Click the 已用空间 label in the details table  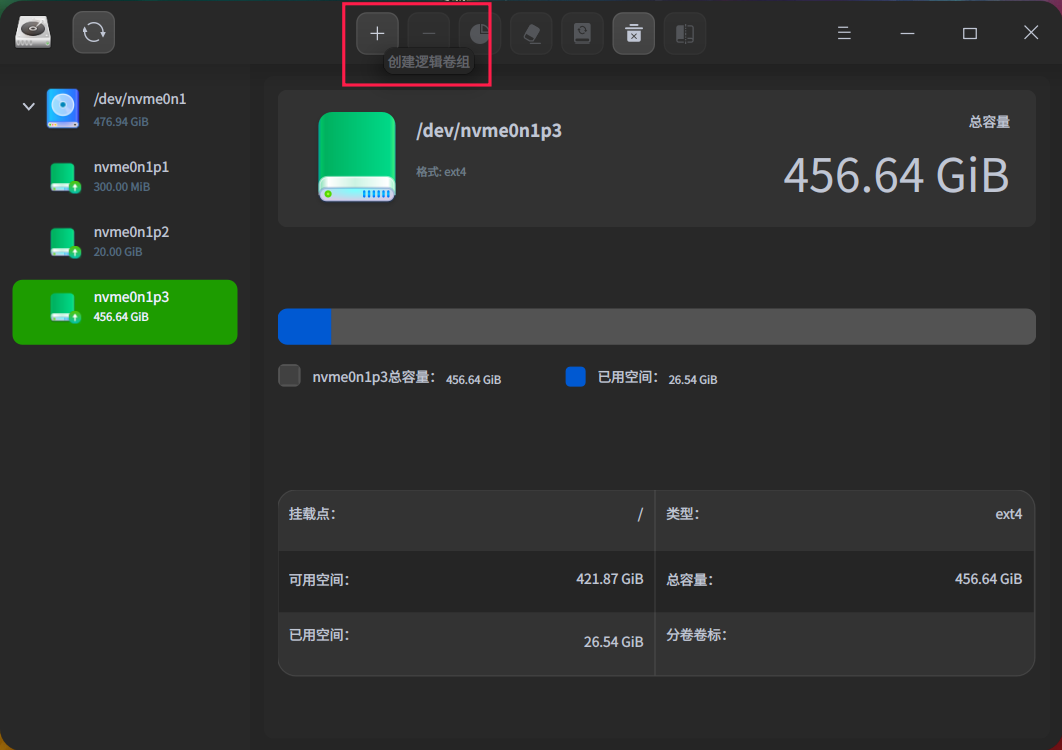pyautogui.click(x=319, y=635)
